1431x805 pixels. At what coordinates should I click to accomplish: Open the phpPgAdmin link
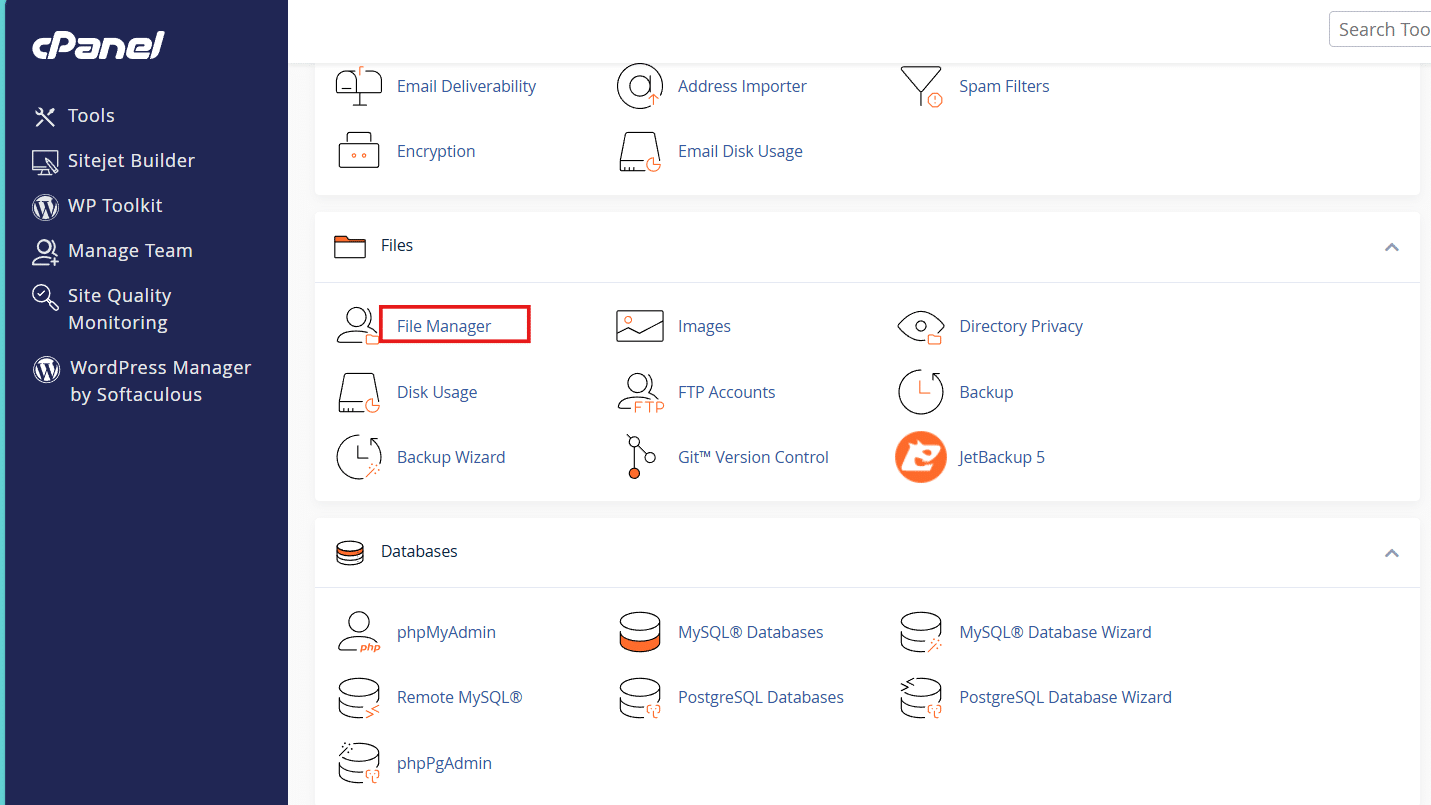[444, 763]
